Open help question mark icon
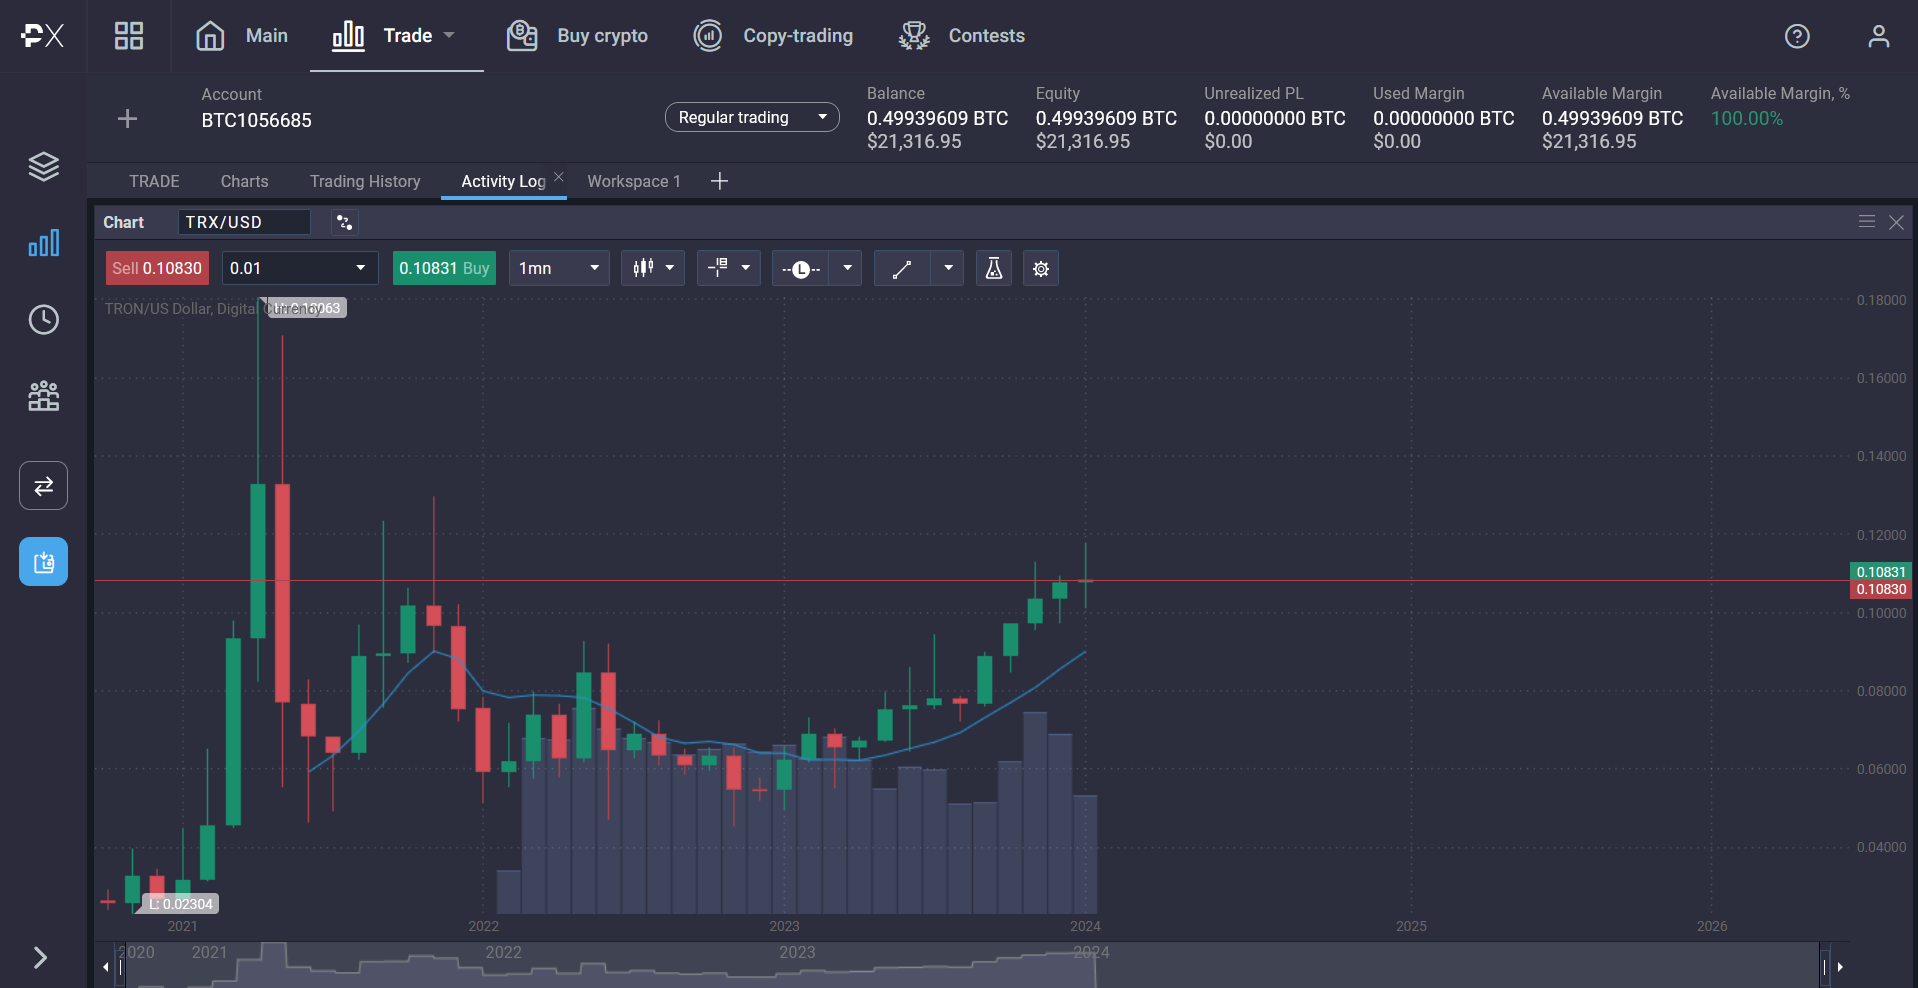This screenshot has height=988, width=1918. tap(1797, 36)
